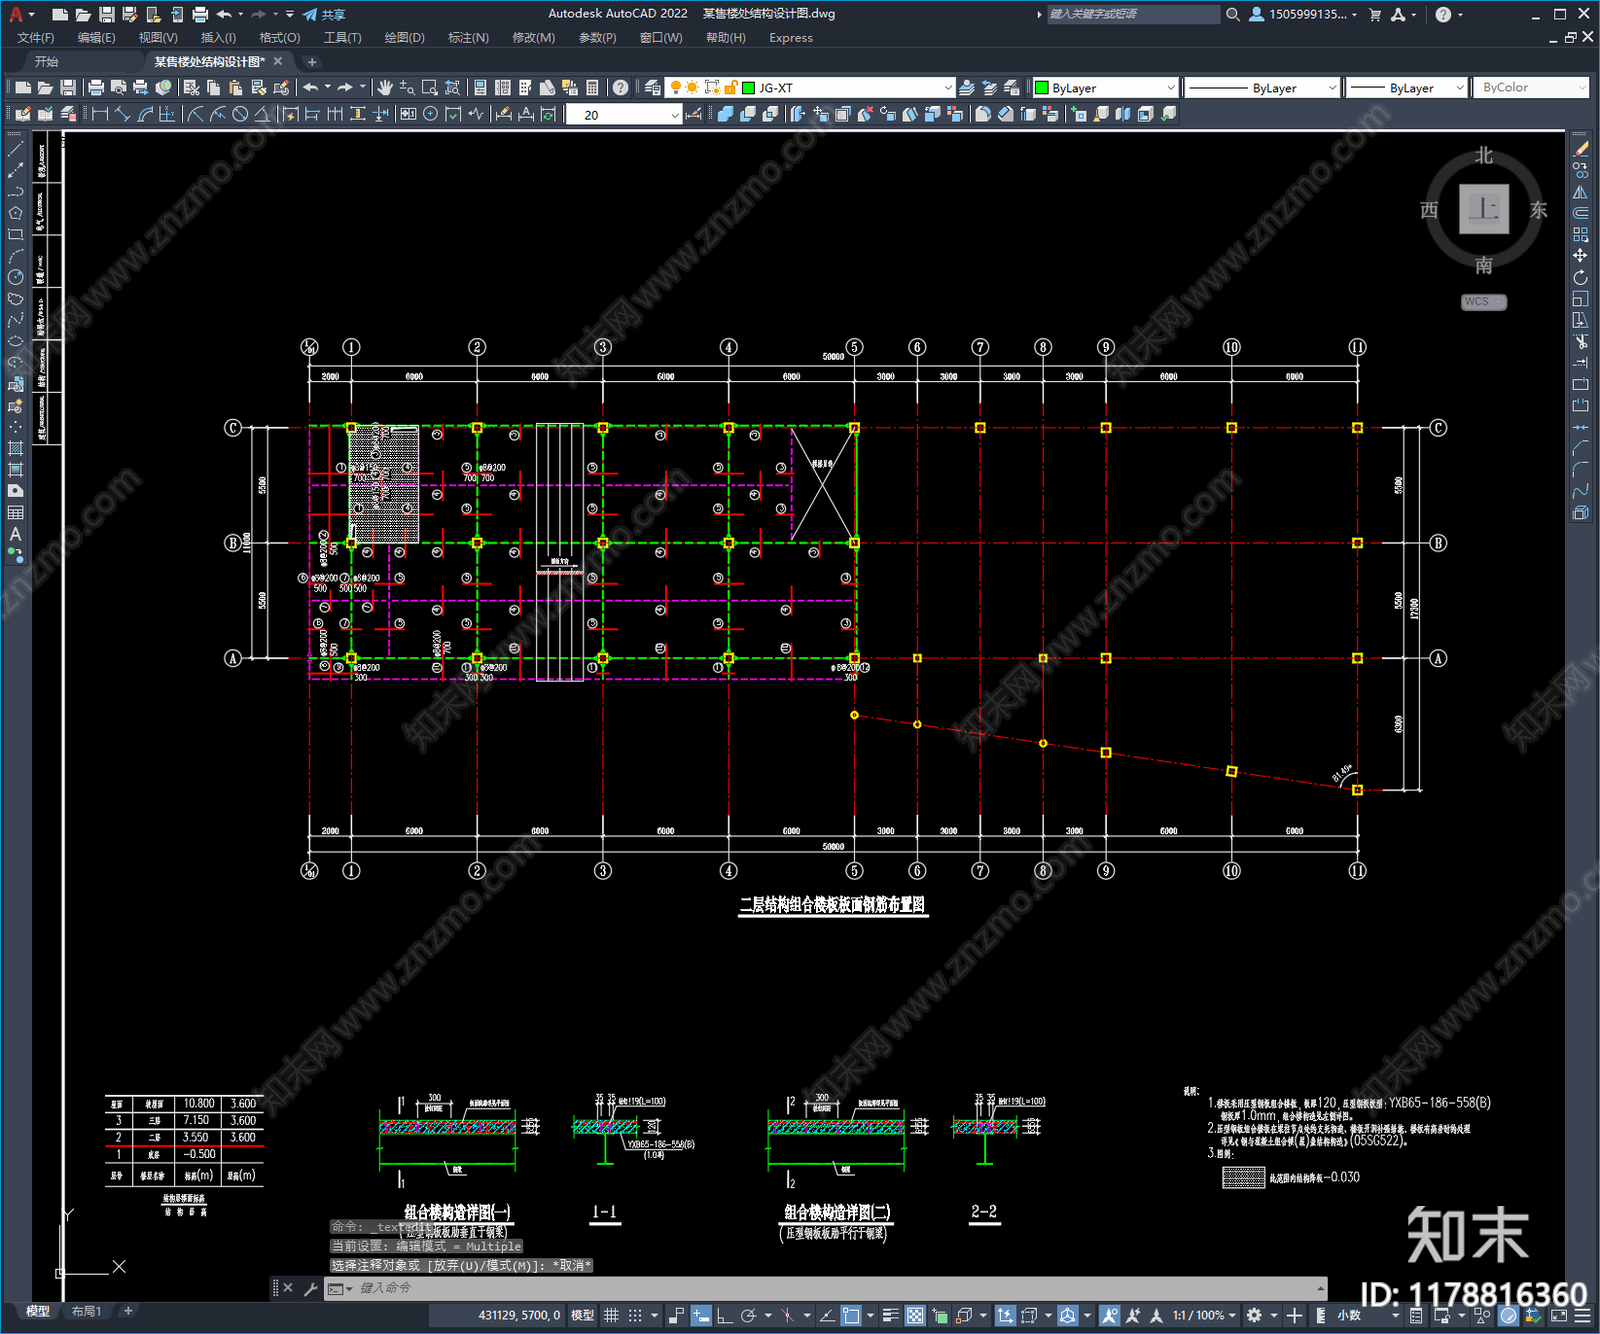Screen dimensions: 1600x1334
Task: Open the 格式(O) menu
Action: 279,38
